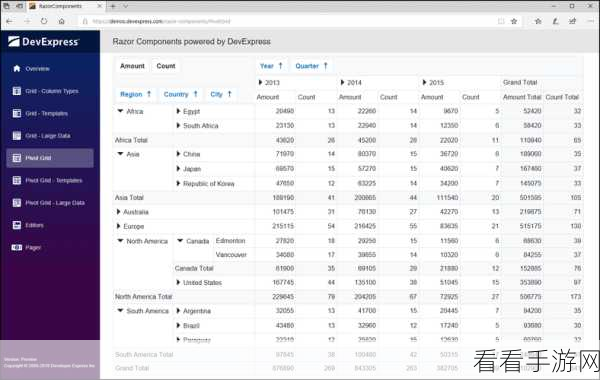The image size is (600, 380).
Task: Open a new browser tab with the plus
Action: (113, 6)
